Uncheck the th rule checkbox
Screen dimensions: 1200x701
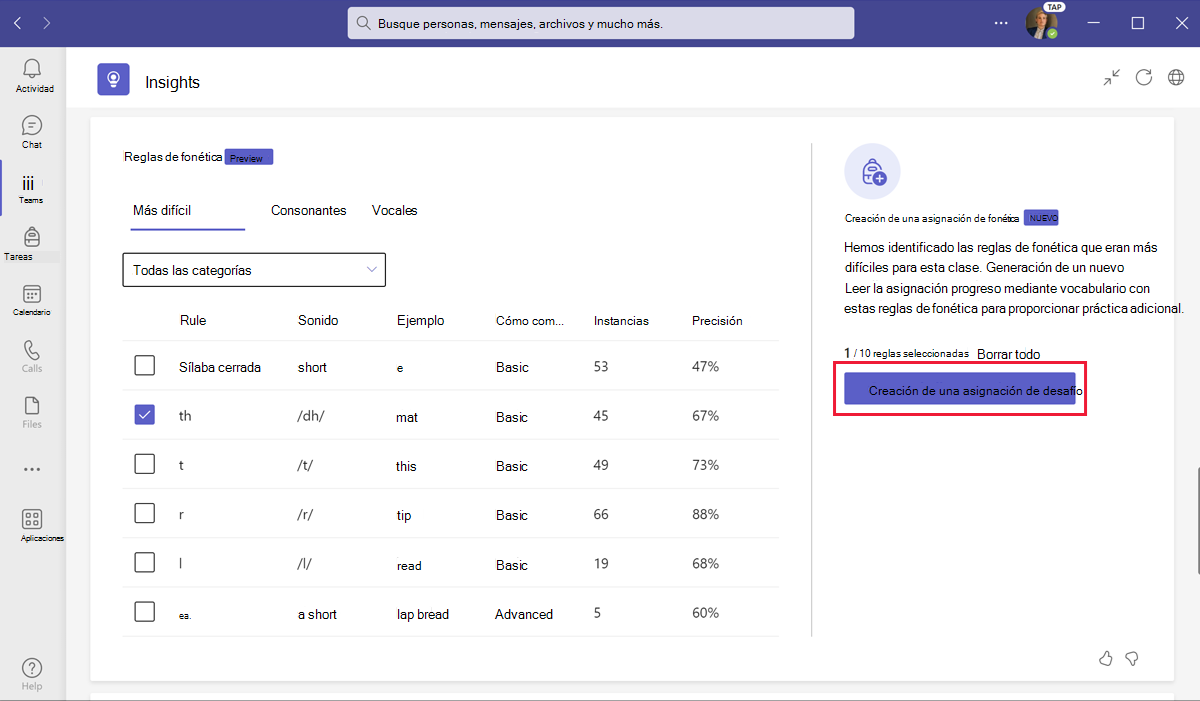(x=145, y=414)
